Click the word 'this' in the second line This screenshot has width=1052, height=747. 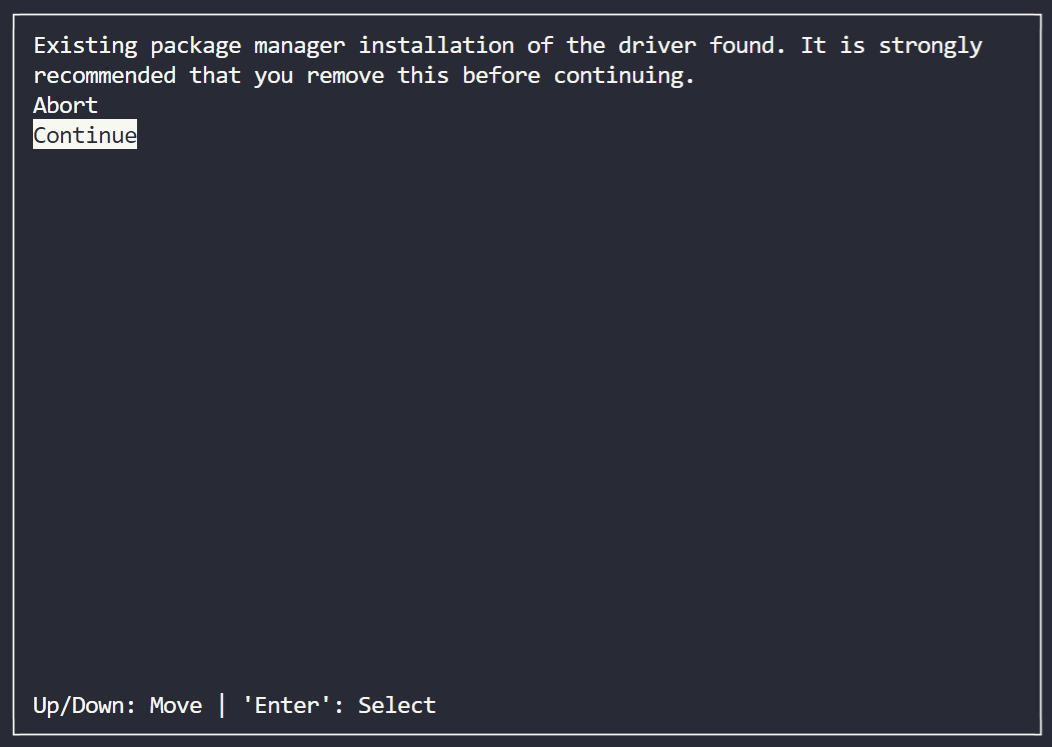tap(423, 75)
